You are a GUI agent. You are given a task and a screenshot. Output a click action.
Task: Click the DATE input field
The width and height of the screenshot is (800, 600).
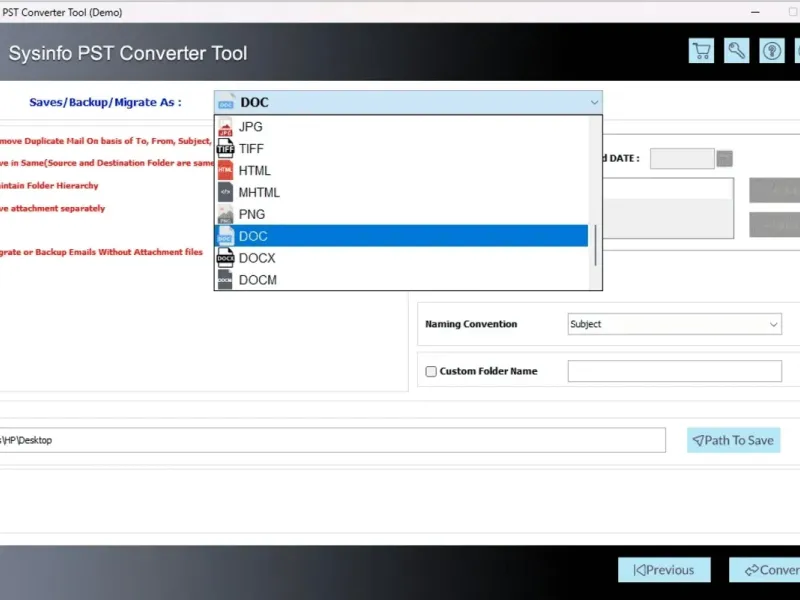click(x=682, y=159)
